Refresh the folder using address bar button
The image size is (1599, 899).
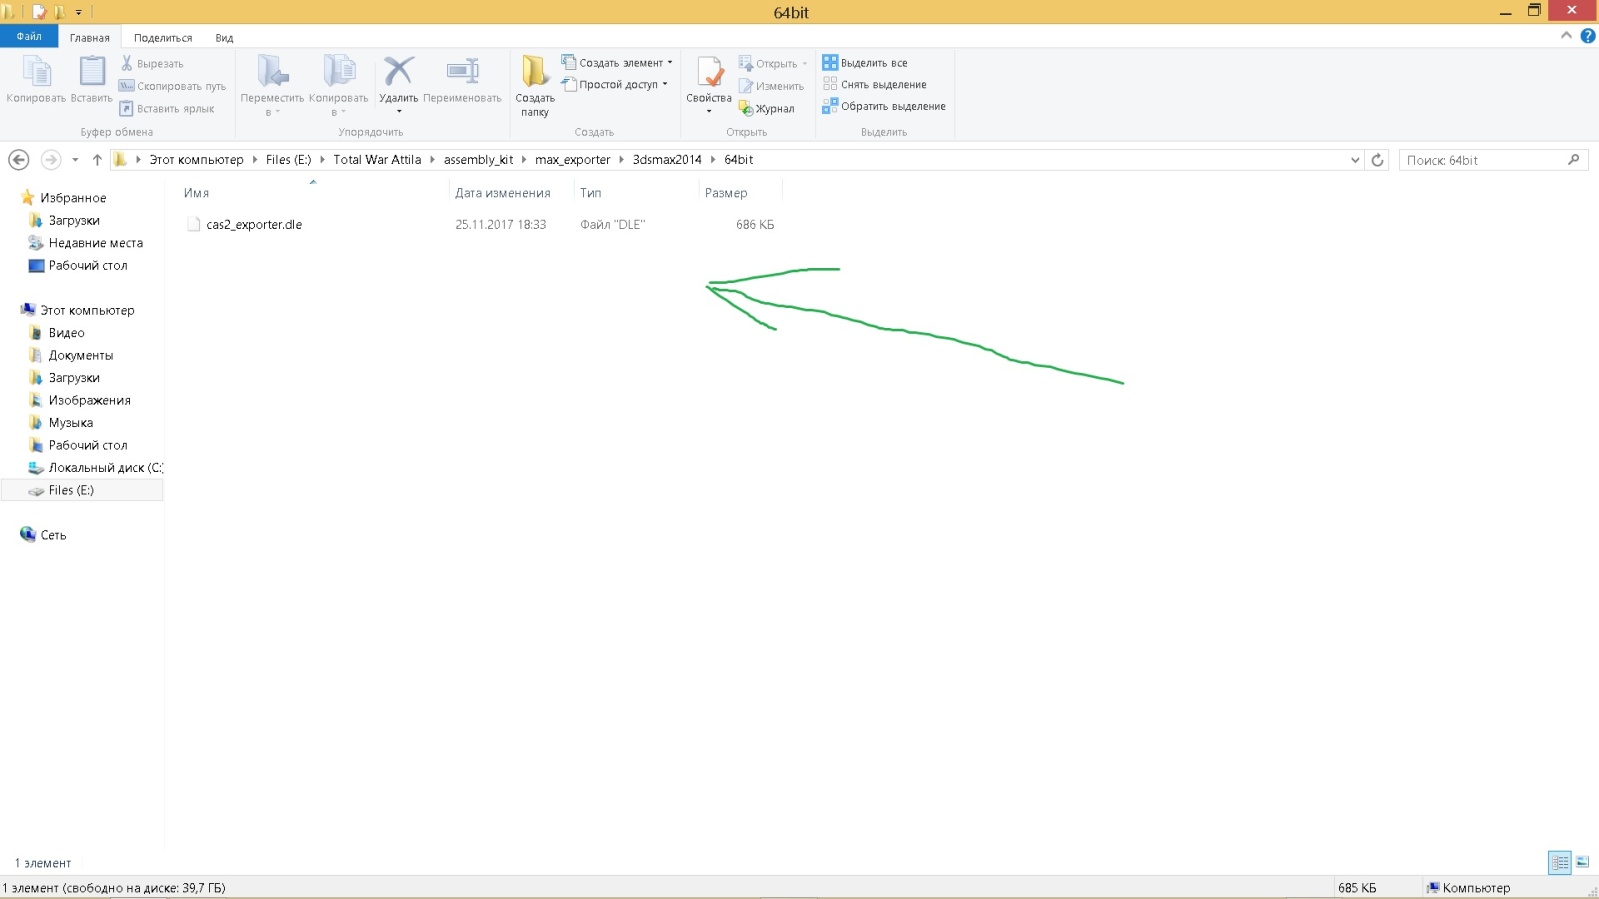tap(1377, 160)
